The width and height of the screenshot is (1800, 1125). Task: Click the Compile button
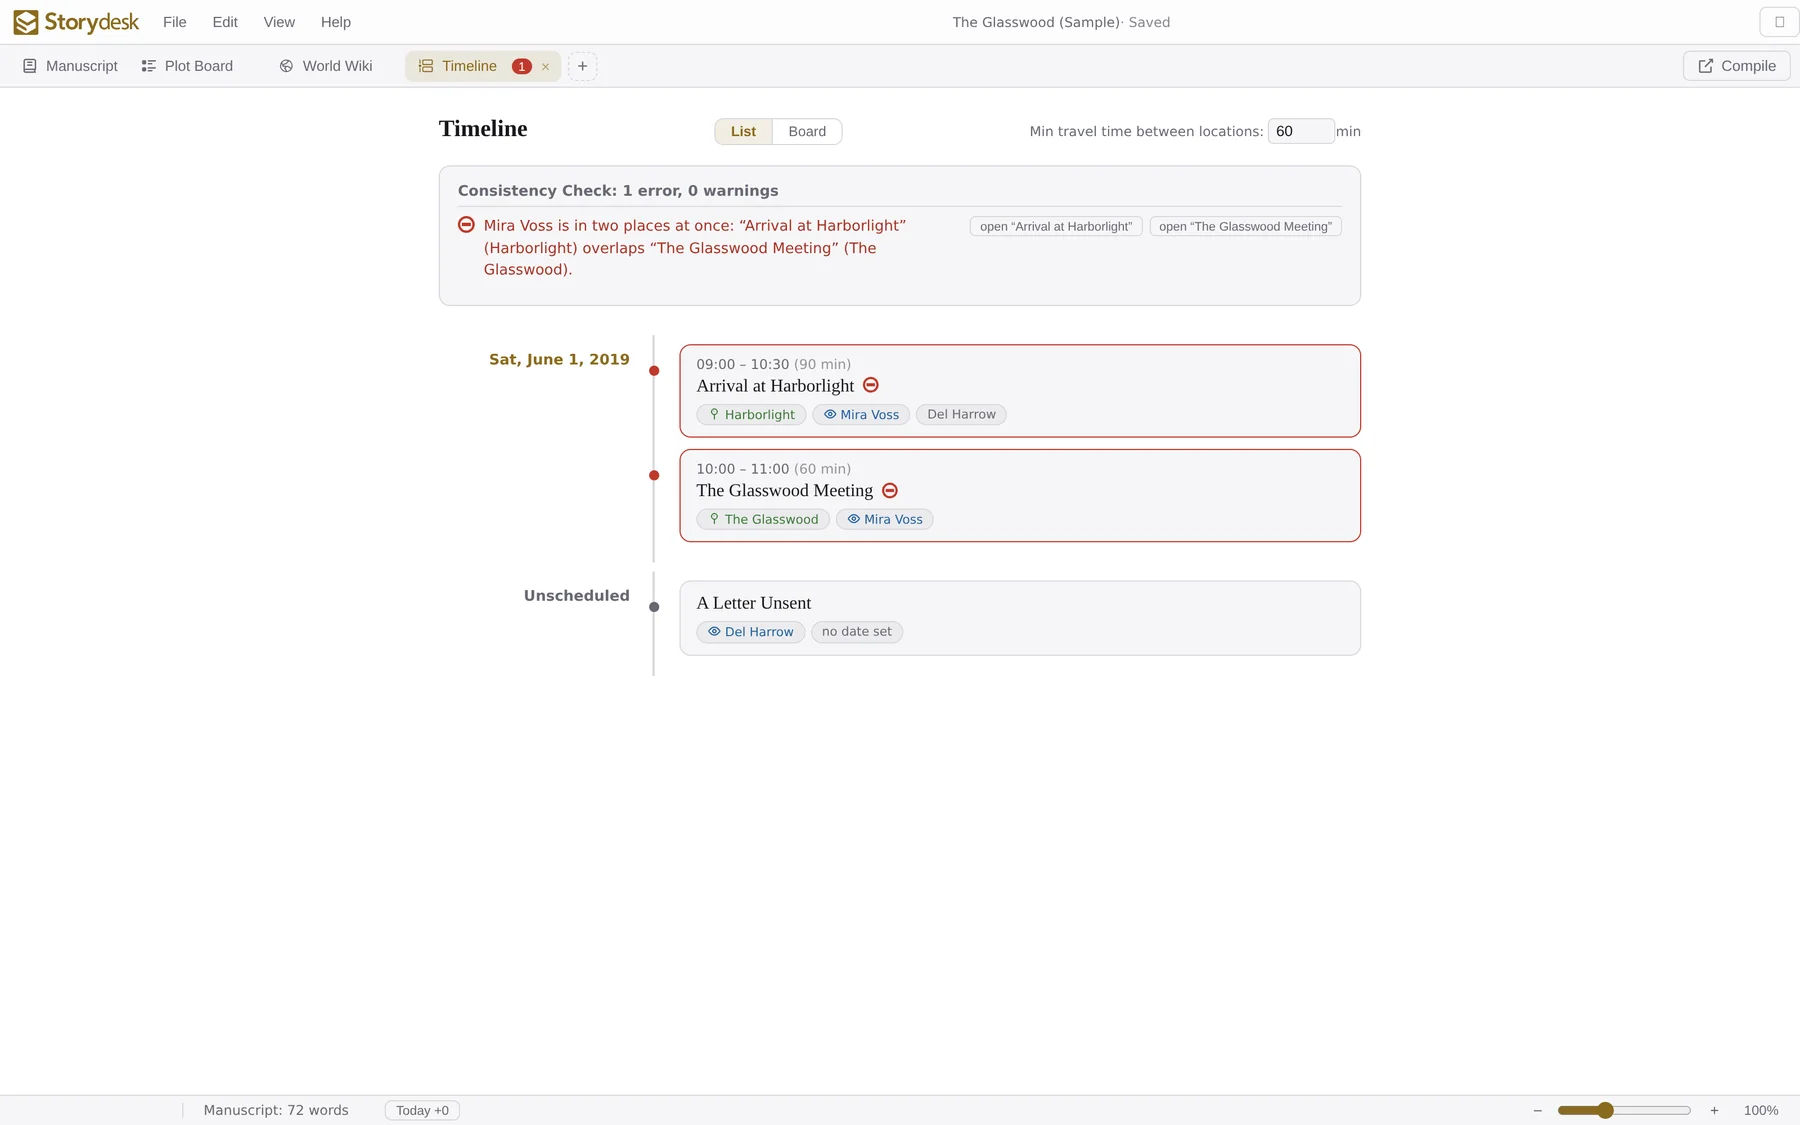click(x=1737, y=66)
